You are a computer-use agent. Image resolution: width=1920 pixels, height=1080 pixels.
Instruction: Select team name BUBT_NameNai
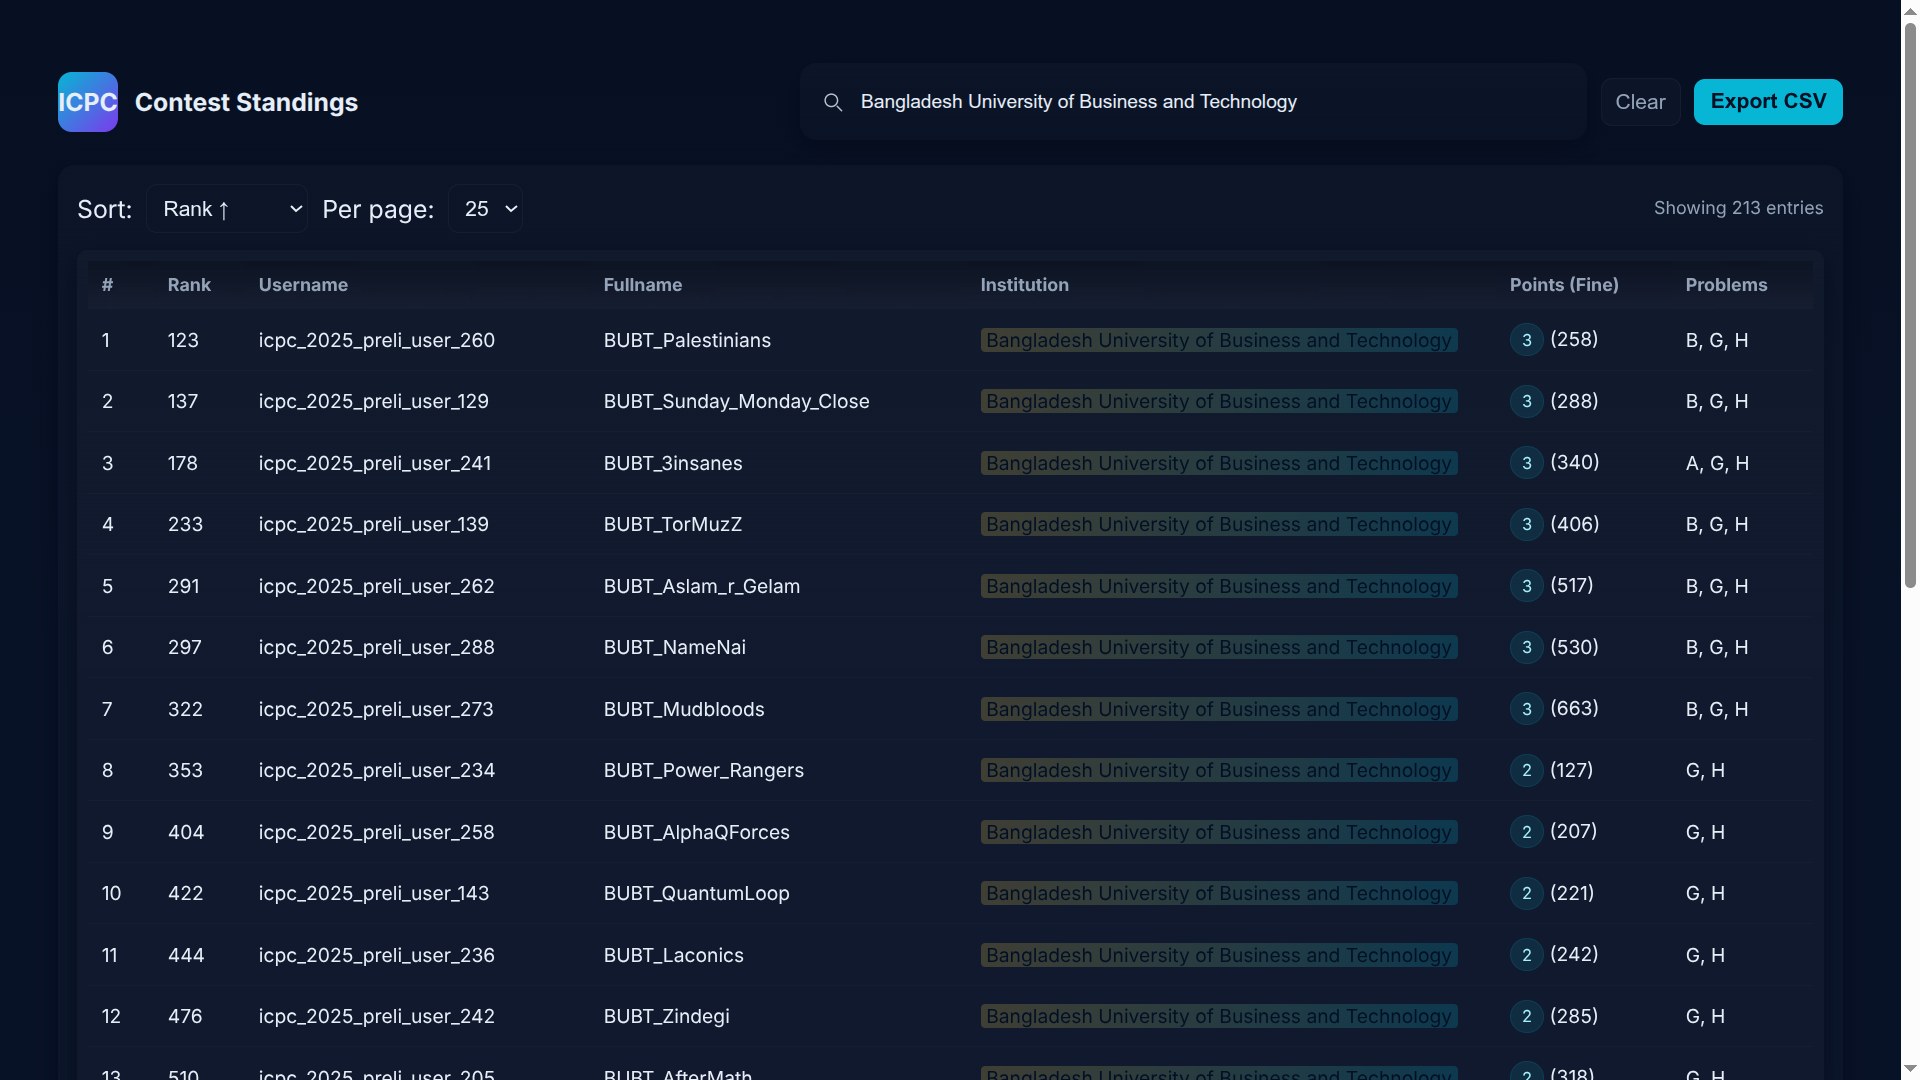pyautogui.click(x=675, y=648)
